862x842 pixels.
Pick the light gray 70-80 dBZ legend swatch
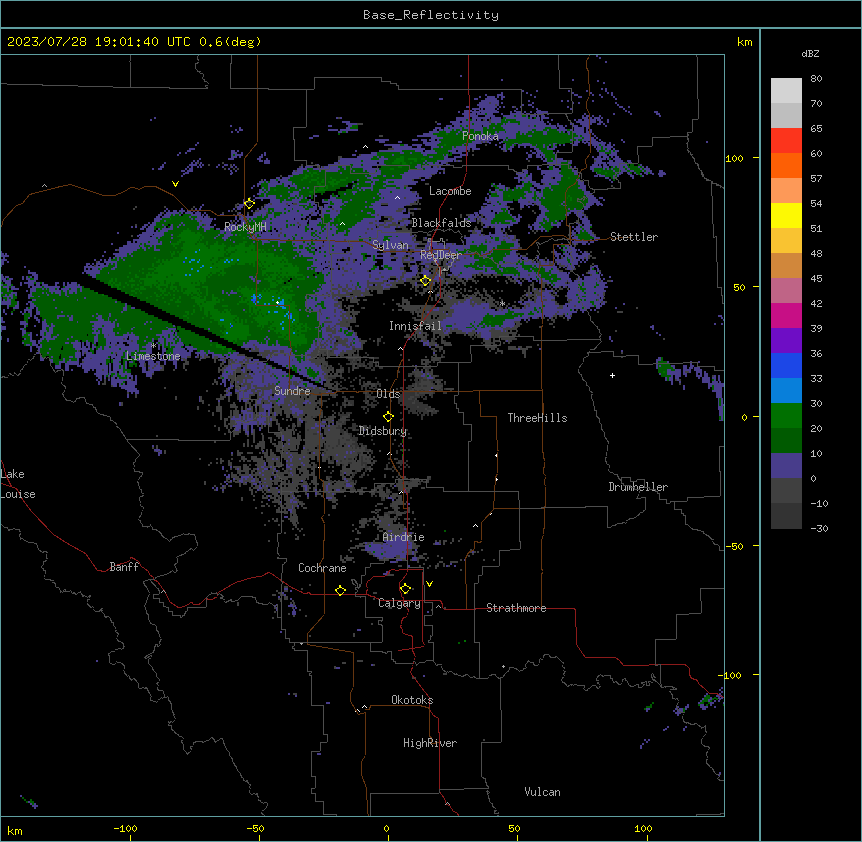click(786, 91)
